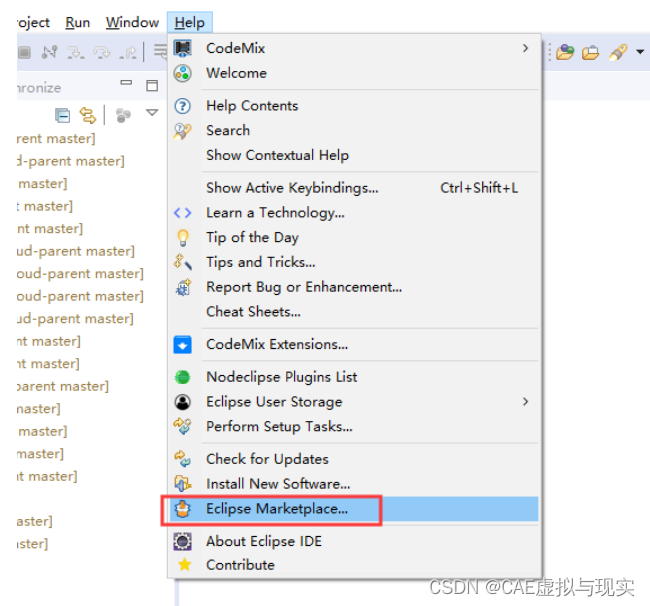Click the Search flashlight toolbar icon

pyautogui.click(x=618, y=53)
